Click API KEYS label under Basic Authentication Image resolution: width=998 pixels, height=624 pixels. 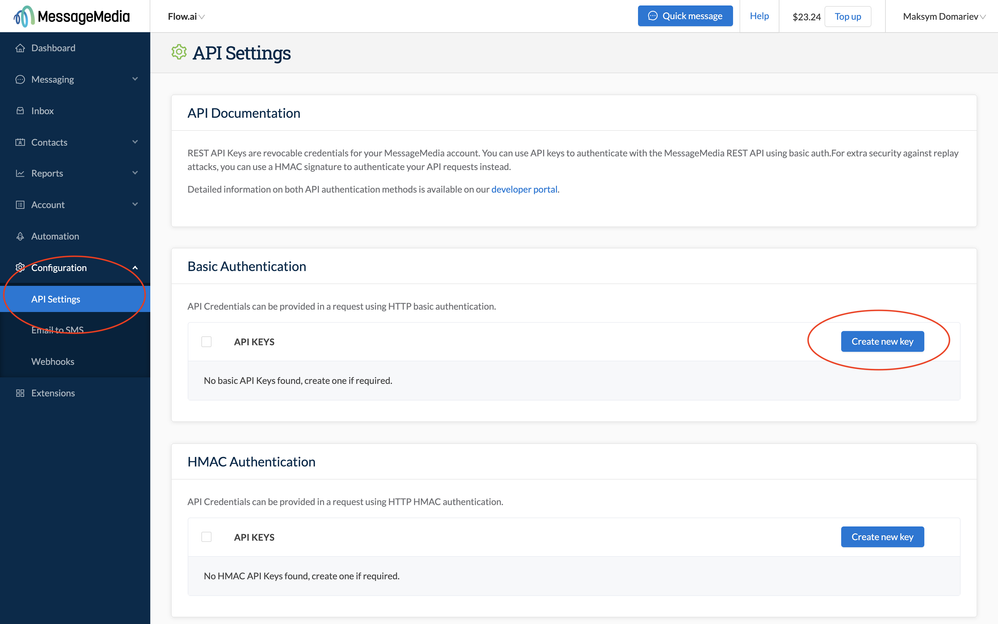pos(254,342)
